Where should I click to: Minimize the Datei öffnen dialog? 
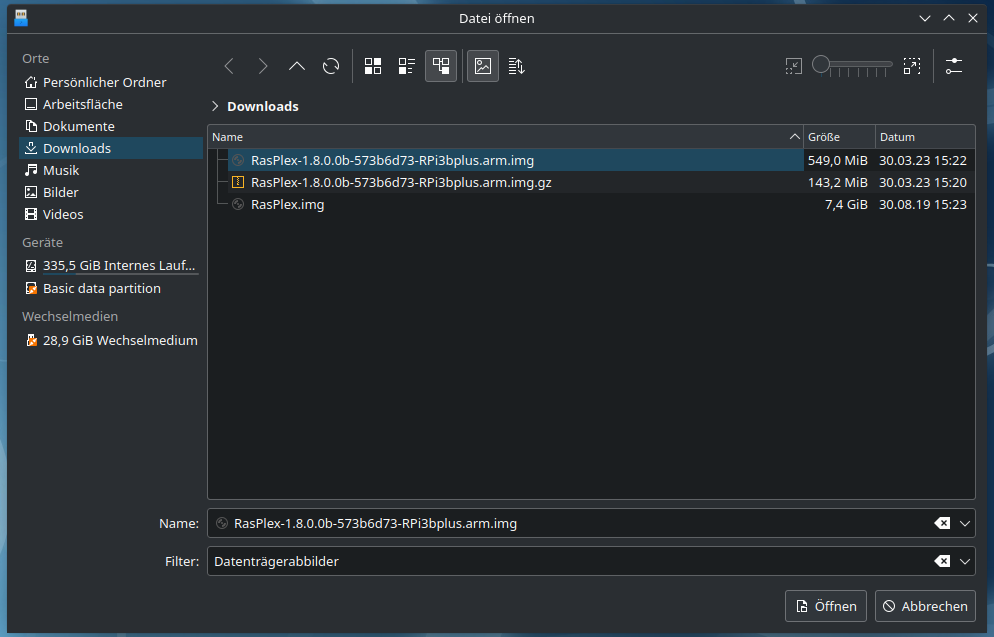coord(925,18)
